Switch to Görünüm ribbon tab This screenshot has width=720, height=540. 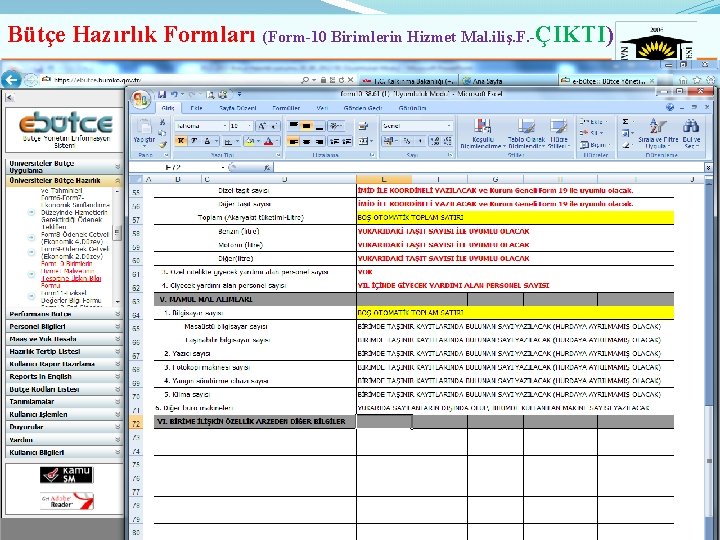point(412,108)
